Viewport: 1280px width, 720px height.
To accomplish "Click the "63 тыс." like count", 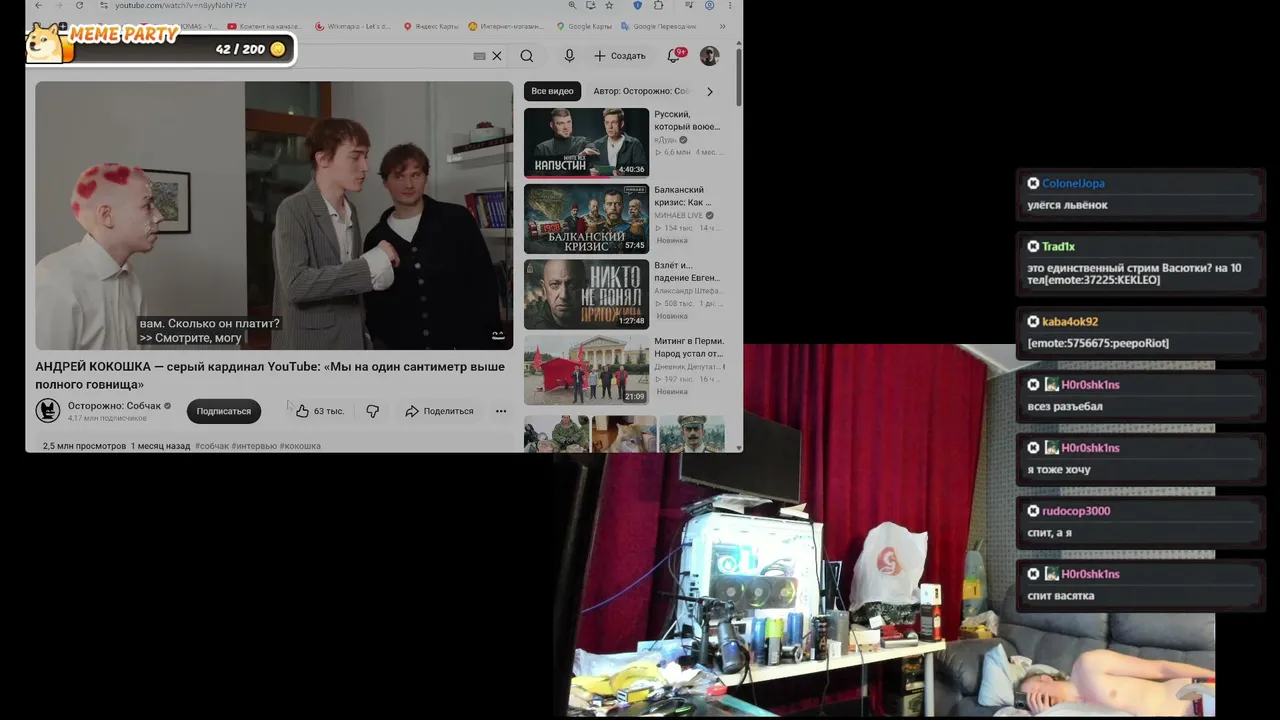I will (328, 411).
